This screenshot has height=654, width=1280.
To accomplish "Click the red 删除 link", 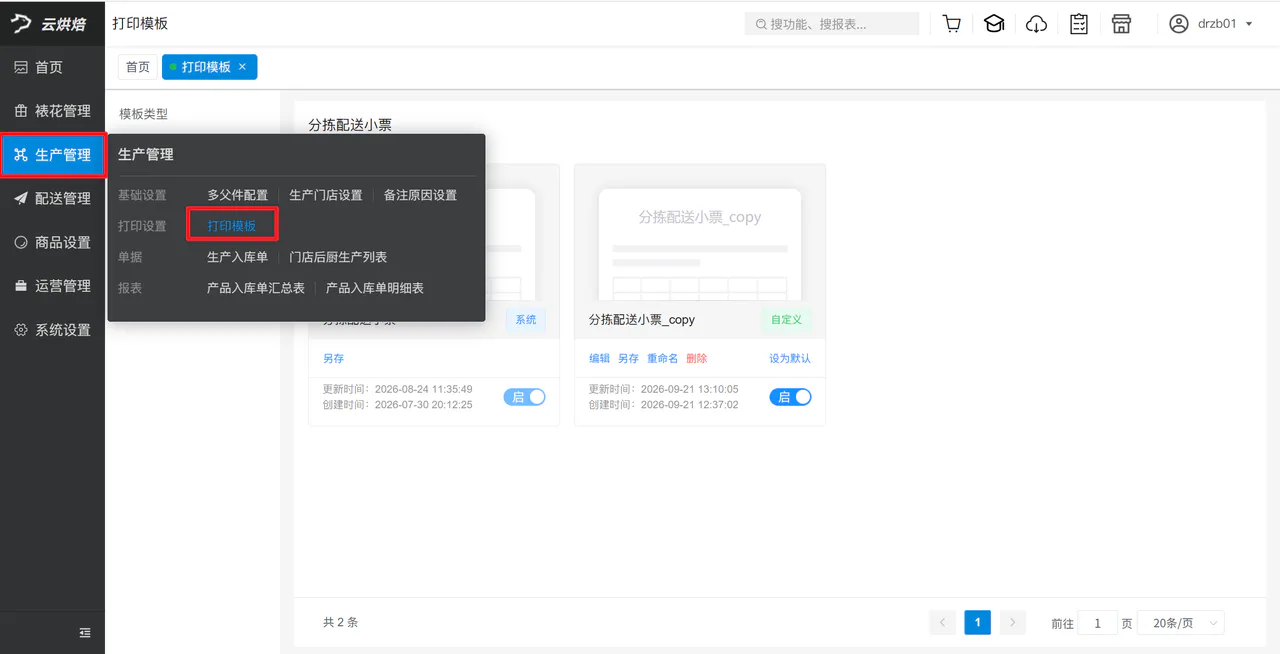I will click(x=696, y=358).
